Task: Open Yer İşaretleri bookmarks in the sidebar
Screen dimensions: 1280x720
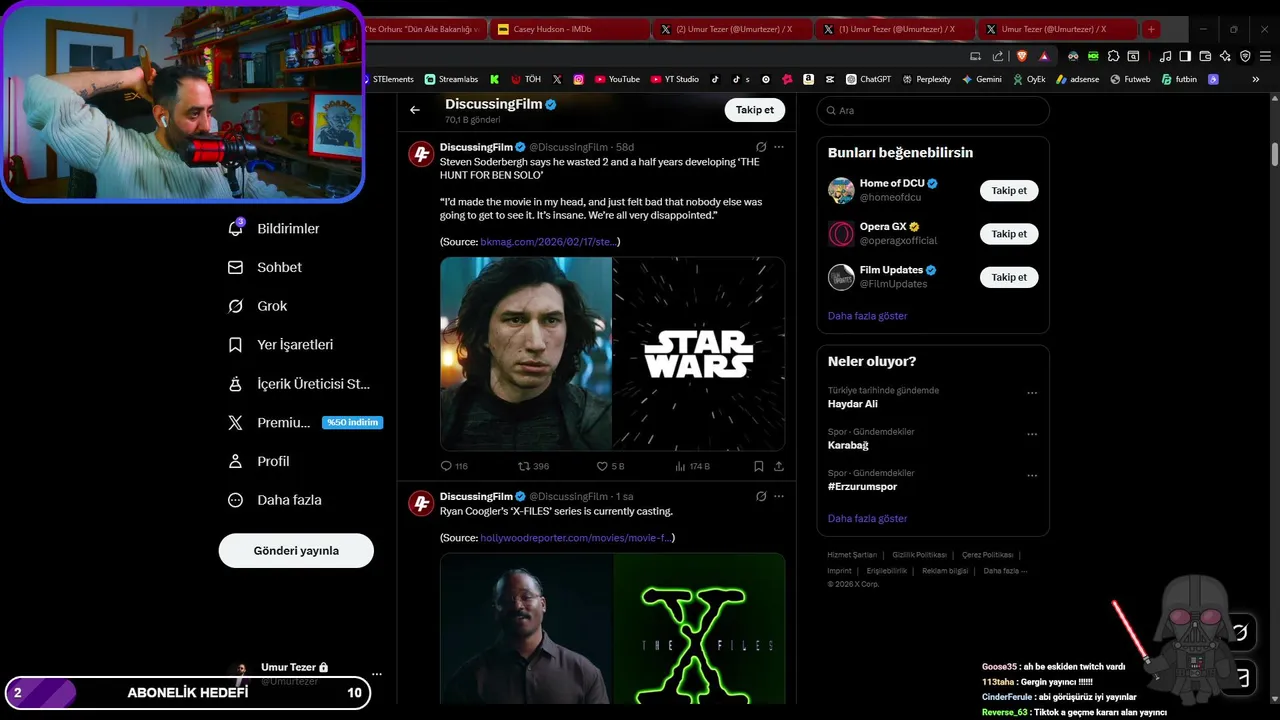Action: point(281,345)
